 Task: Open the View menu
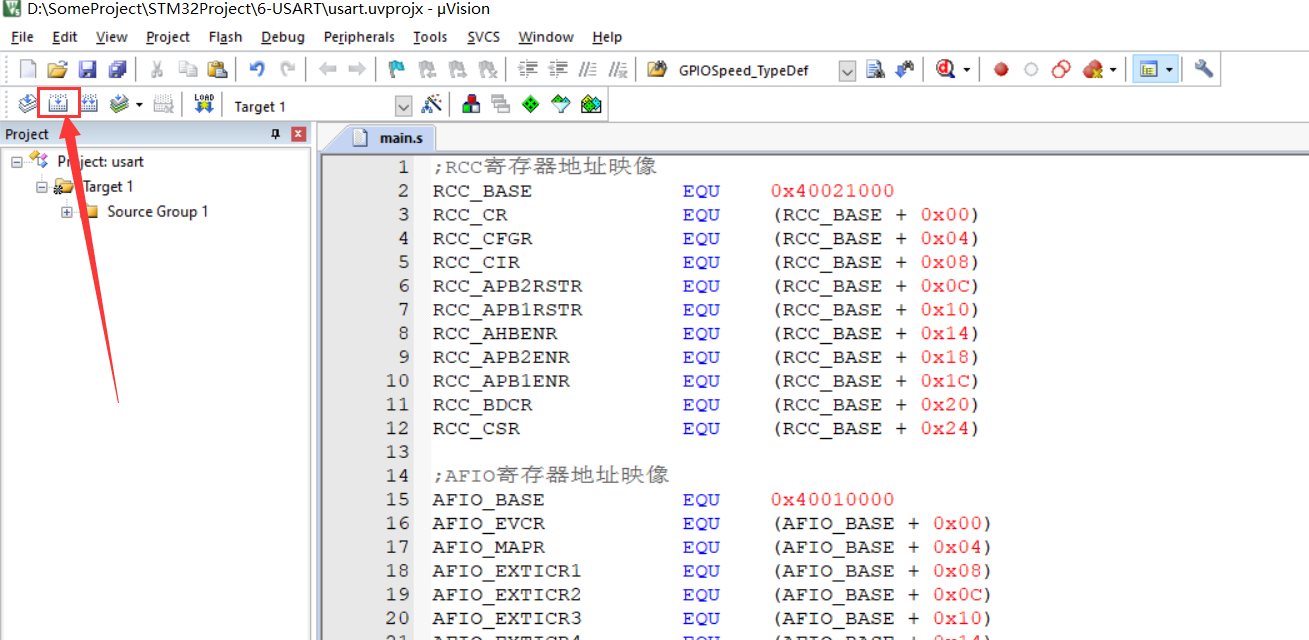coord(111,37)
